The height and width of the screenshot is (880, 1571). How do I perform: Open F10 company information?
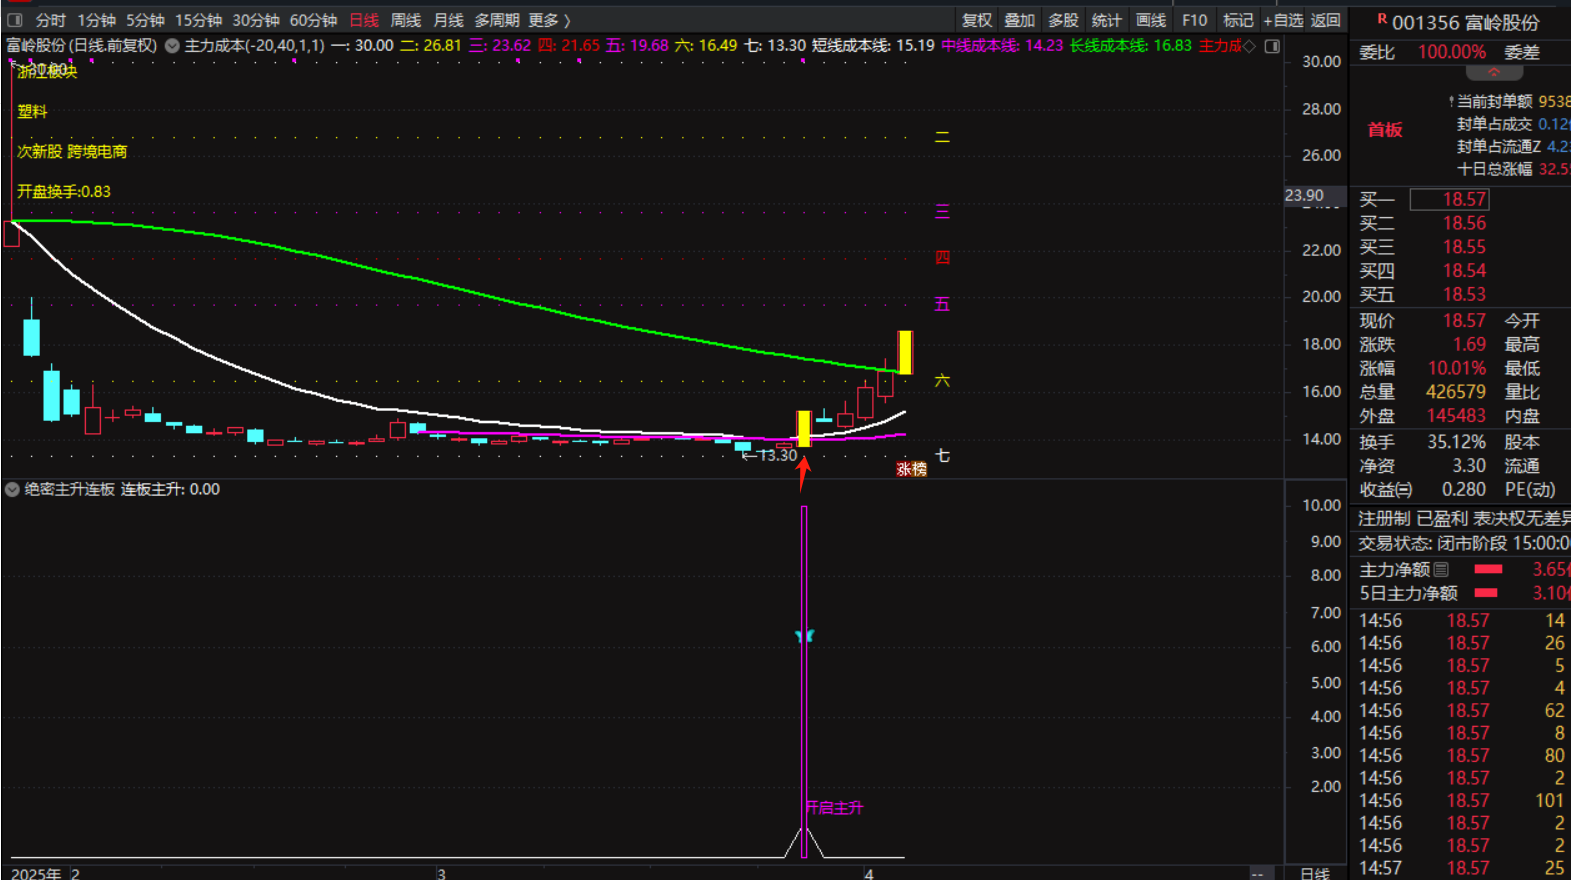coord(1194,20)
